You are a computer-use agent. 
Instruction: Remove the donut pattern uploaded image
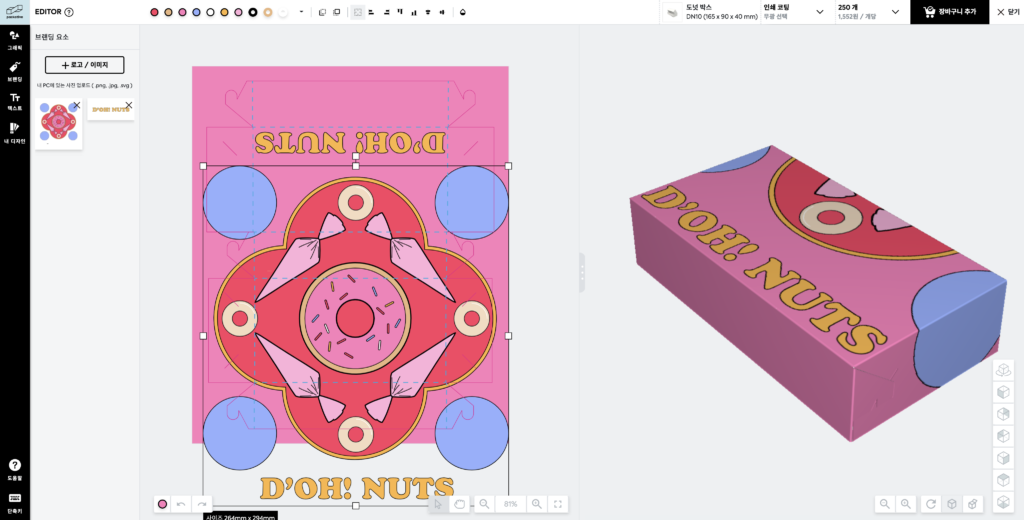point(76,105)
